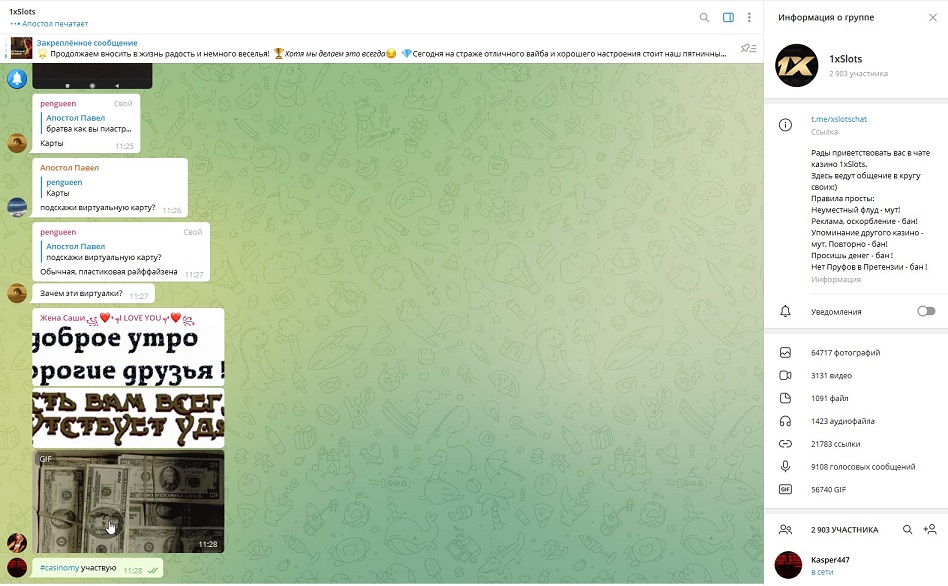Click the microphone voice icon
The width and height of the screenshot is (948, 586).
click(x=785, y=466)
